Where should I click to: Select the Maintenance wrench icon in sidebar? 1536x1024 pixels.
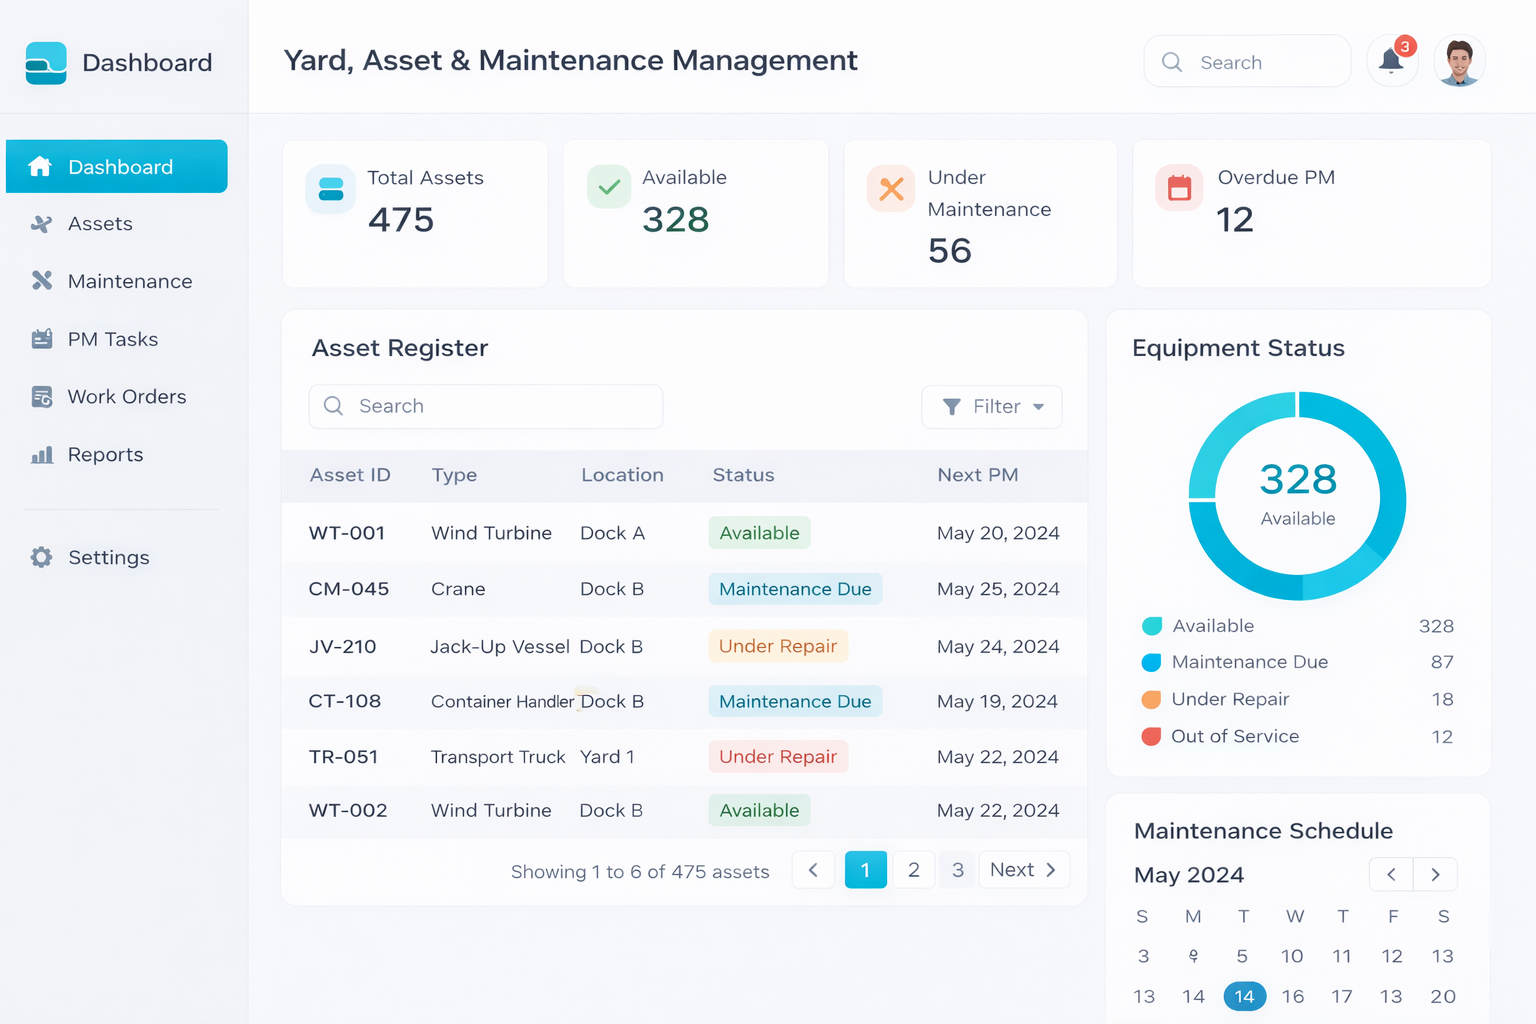42,281
